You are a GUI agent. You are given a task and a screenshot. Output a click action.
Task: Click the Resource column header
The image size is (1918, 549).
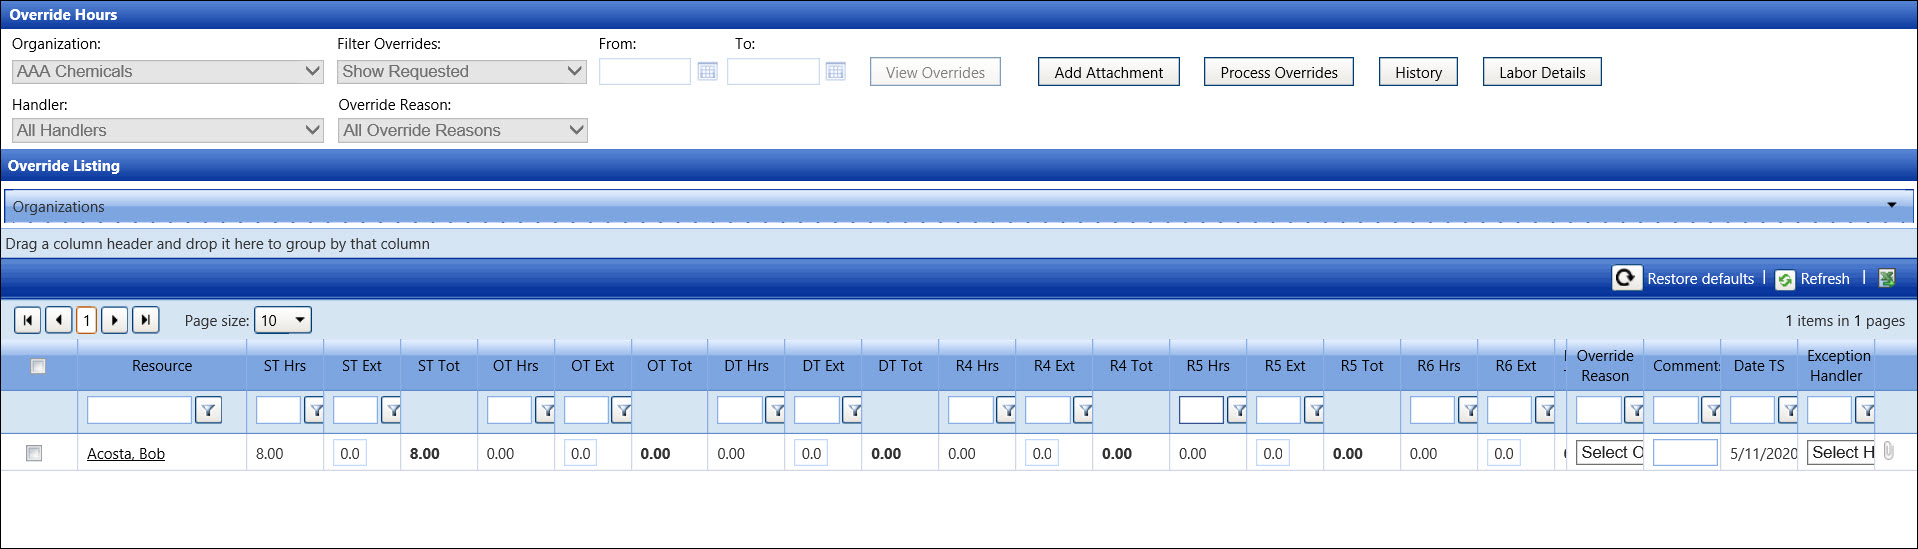coord(162,366)
